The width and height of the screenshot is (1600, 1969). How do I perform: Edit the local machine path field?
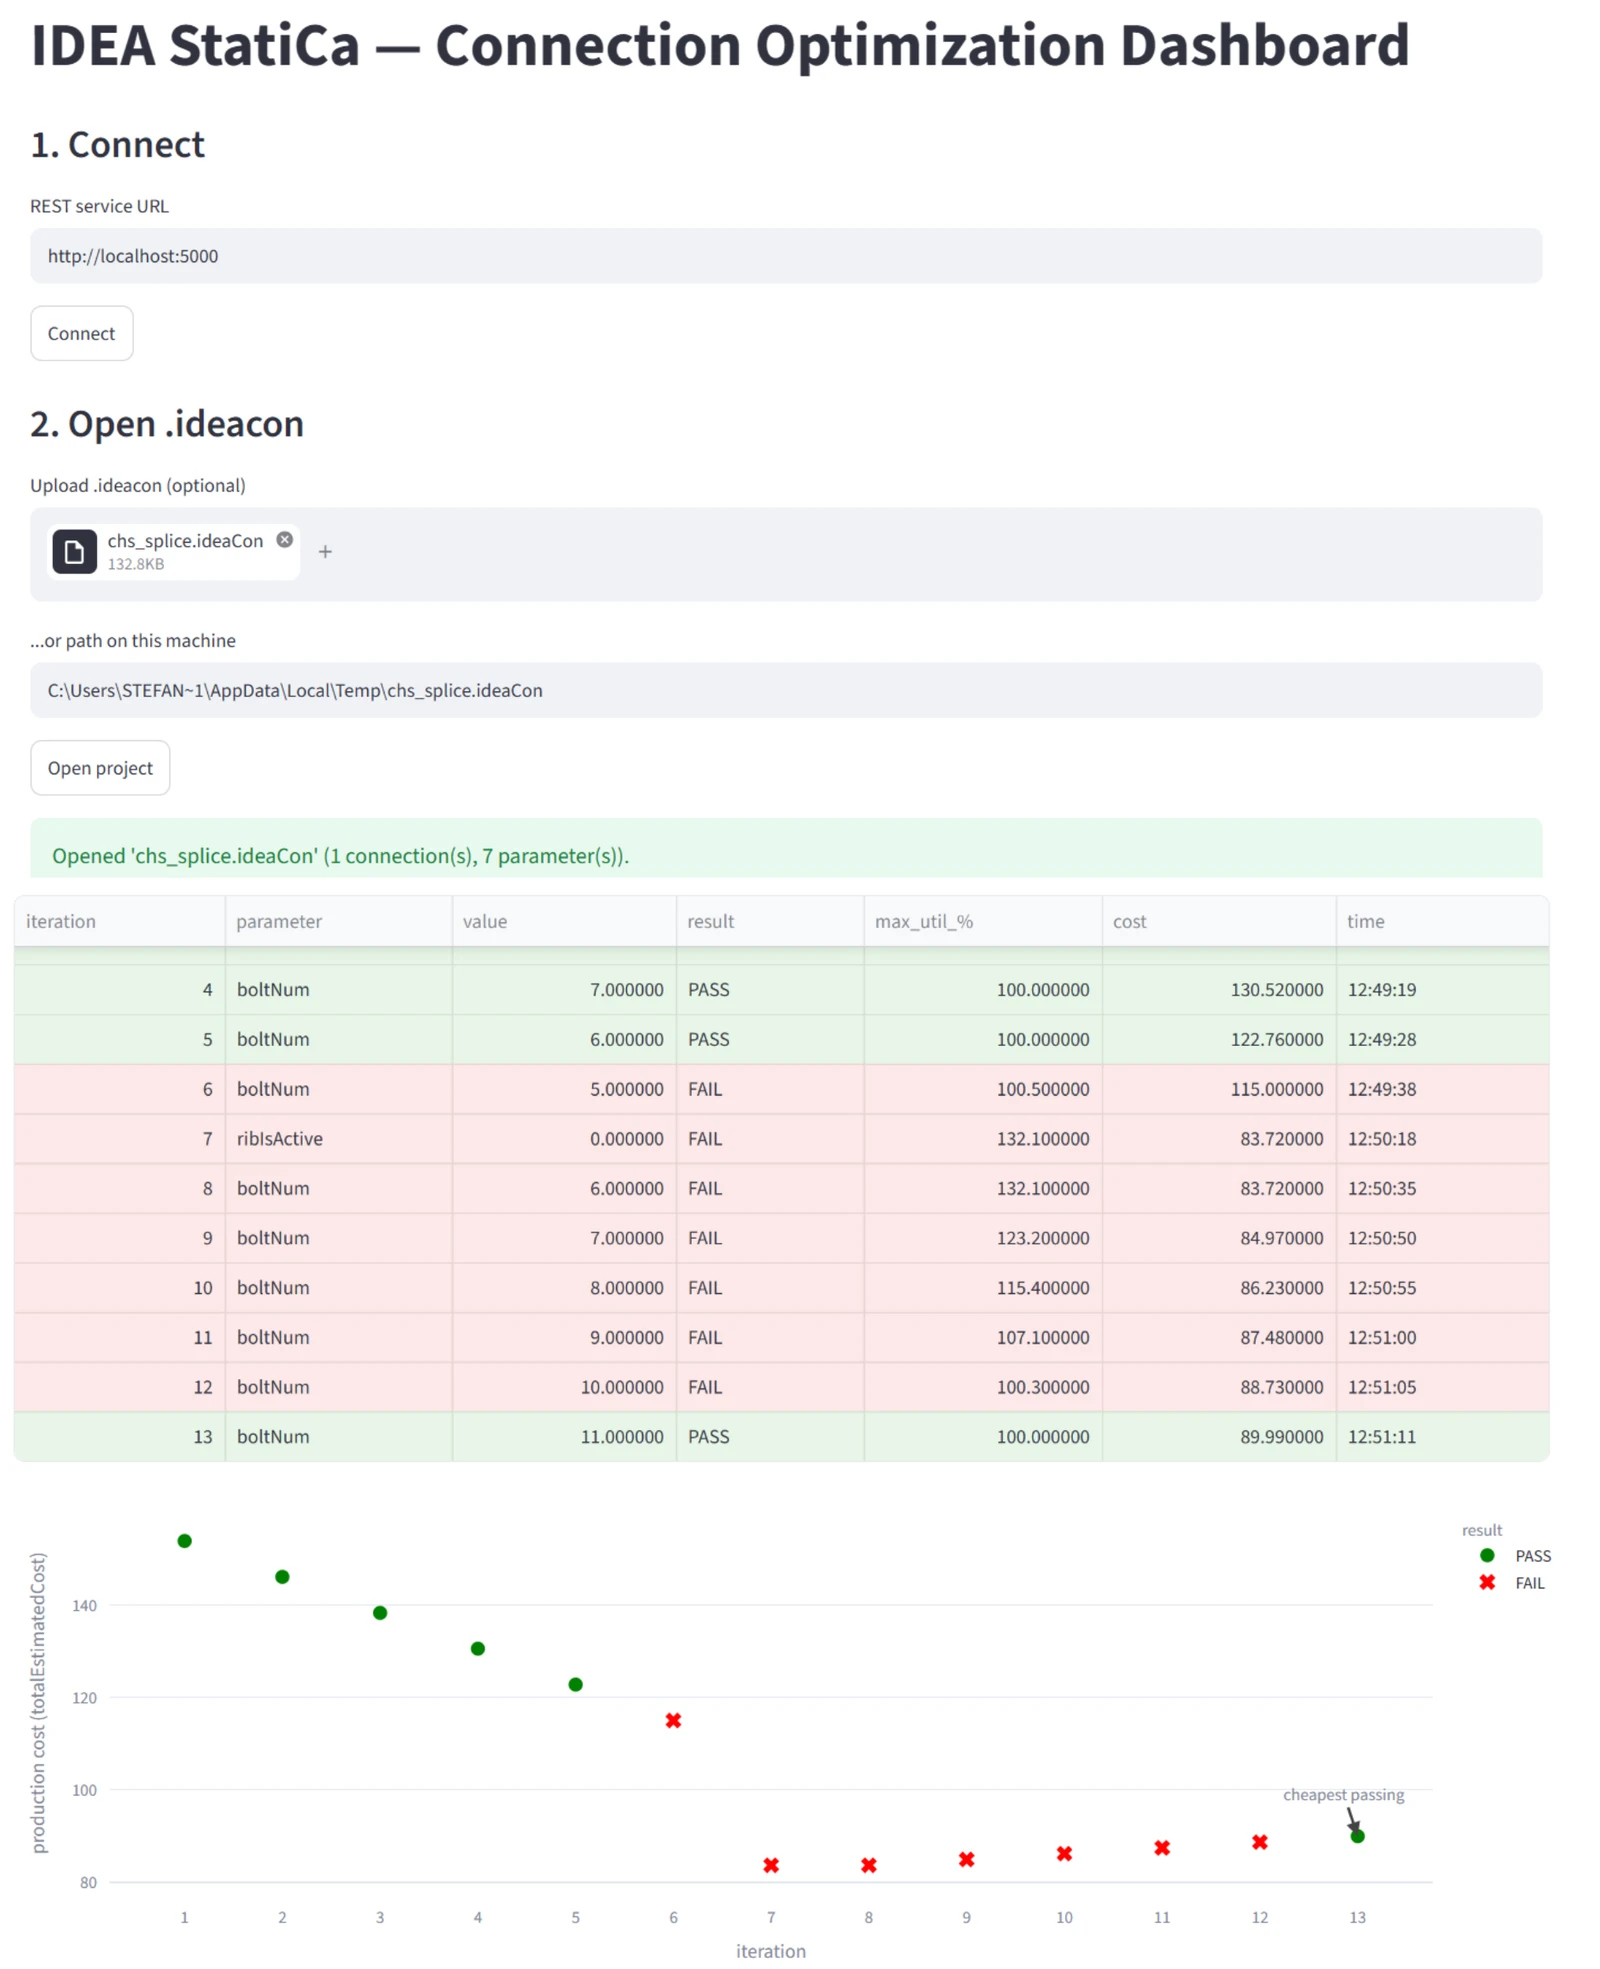coord(786,690)
